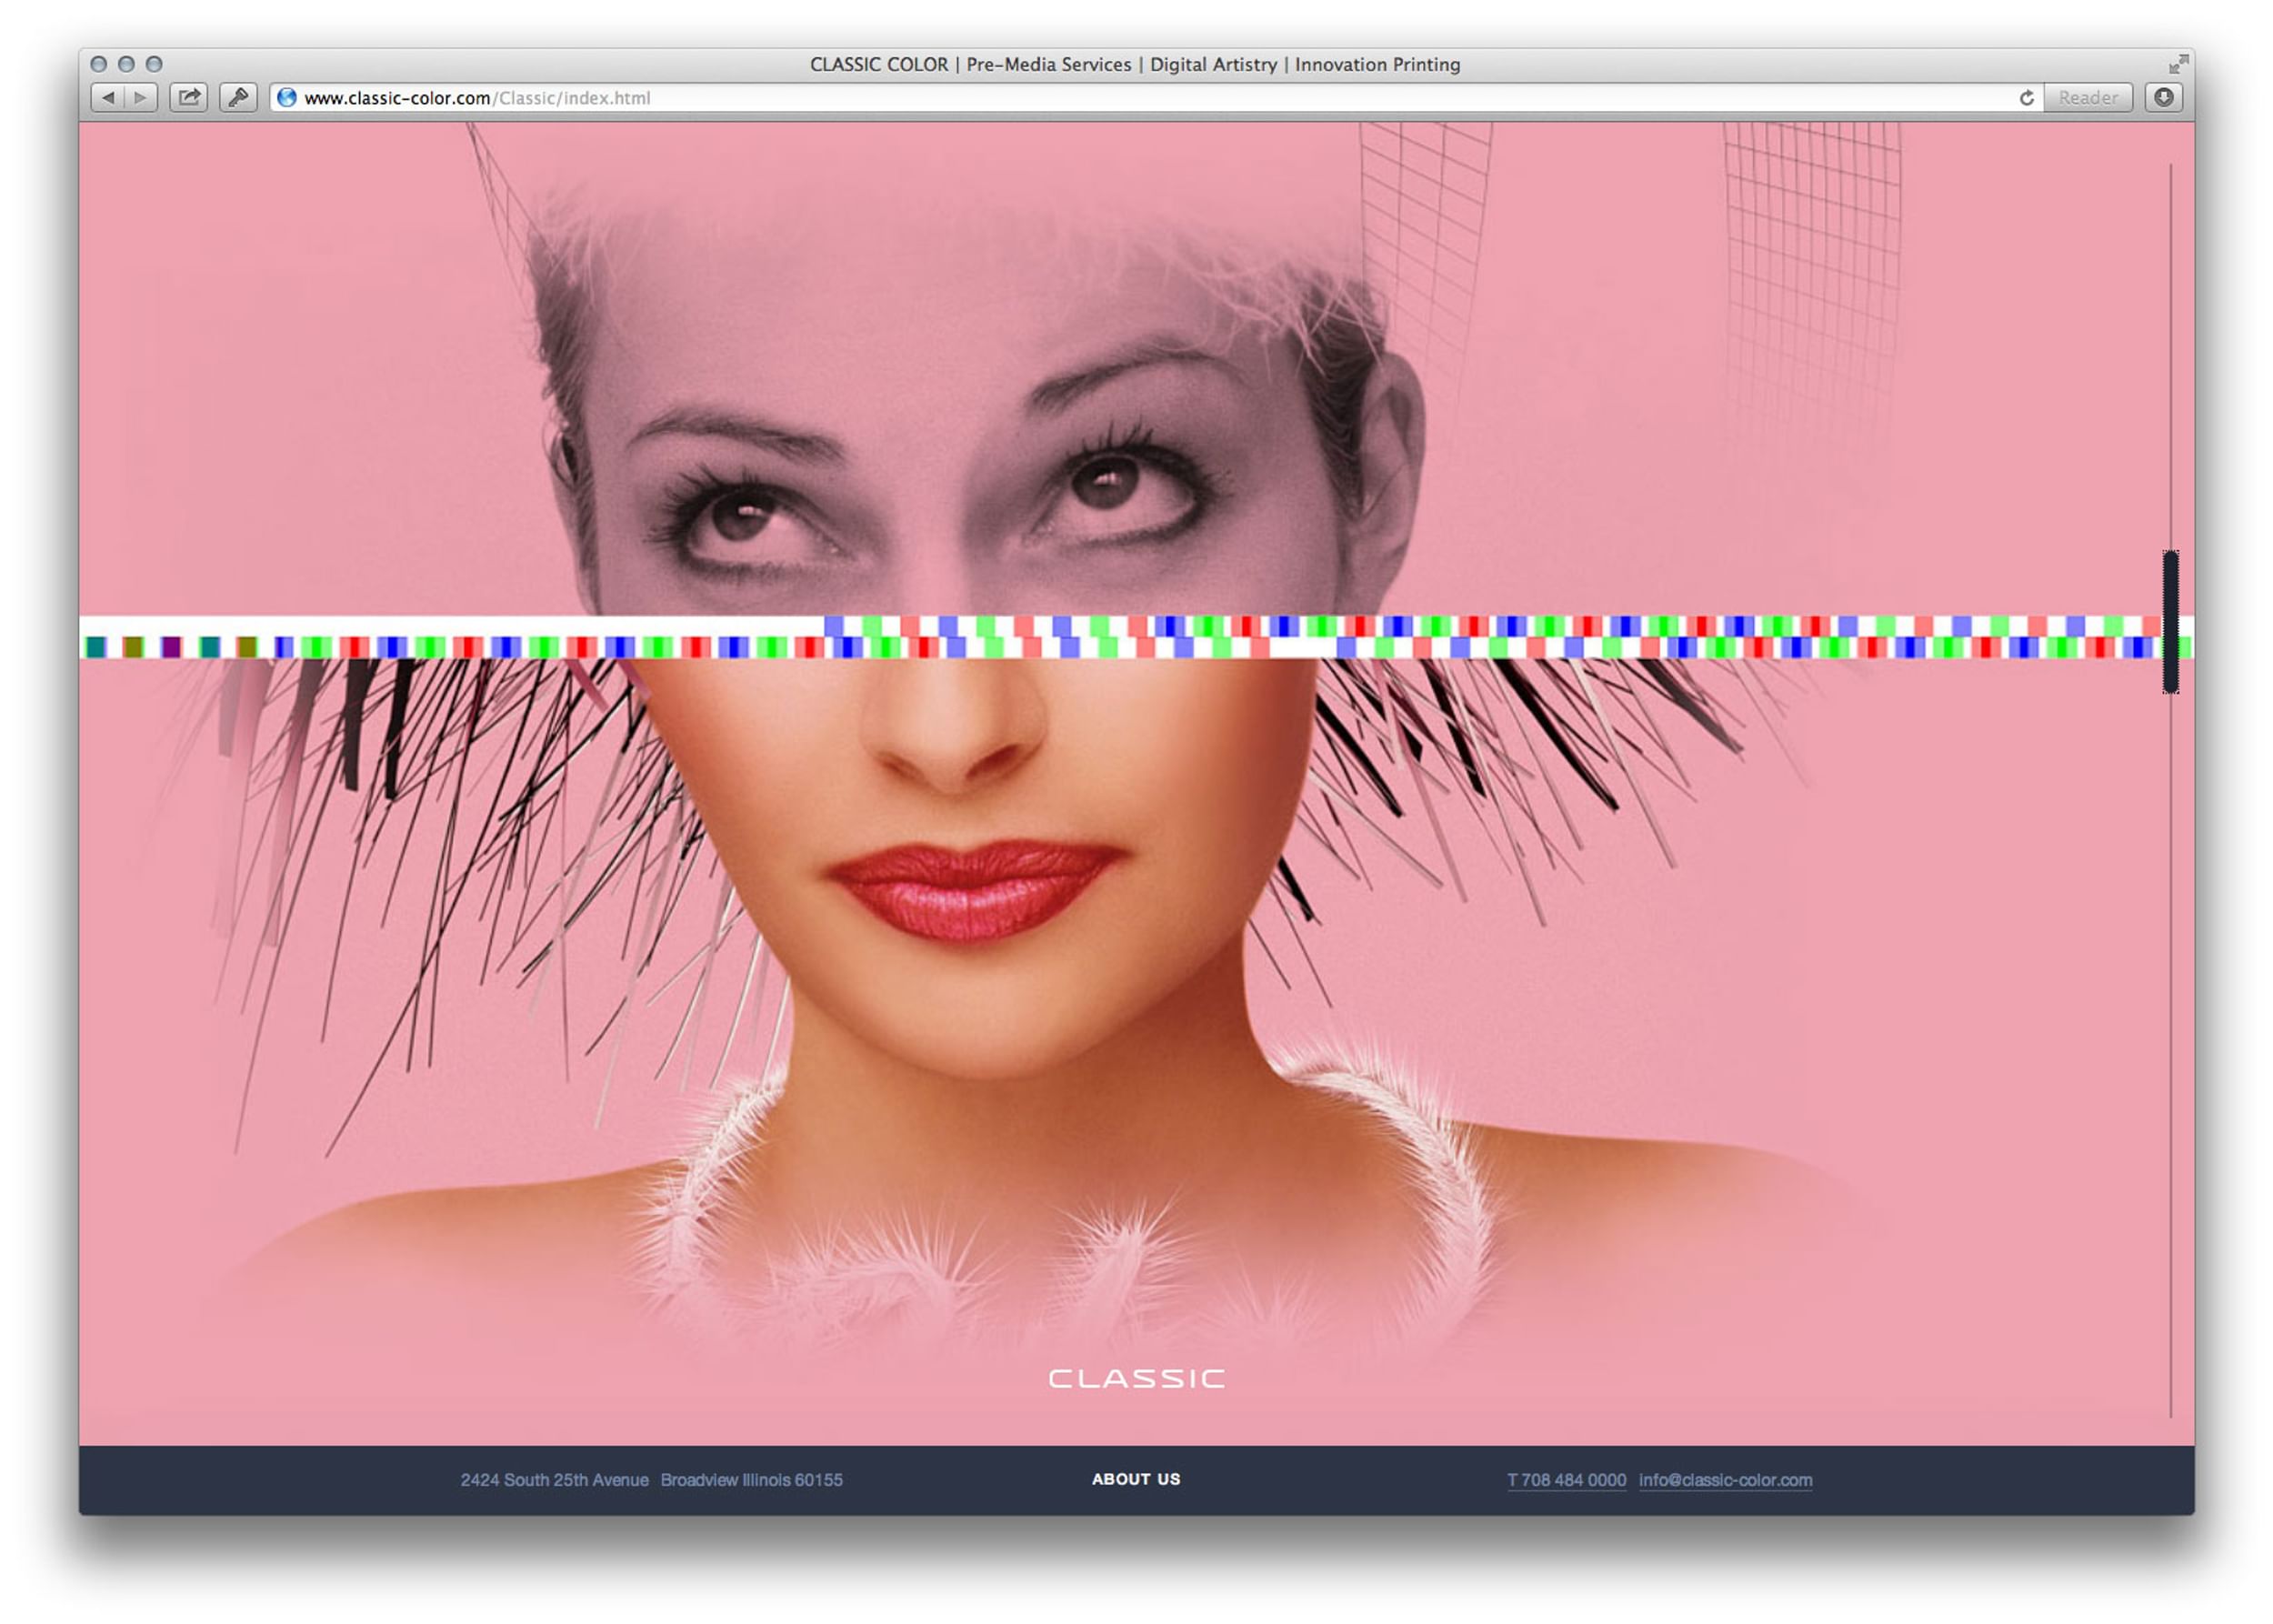Viewport: 2273px width, 1624px height.
Task: Click the T 708 484 0000 phone link
Action: pyautogui.click(x=1565, y=1479)
